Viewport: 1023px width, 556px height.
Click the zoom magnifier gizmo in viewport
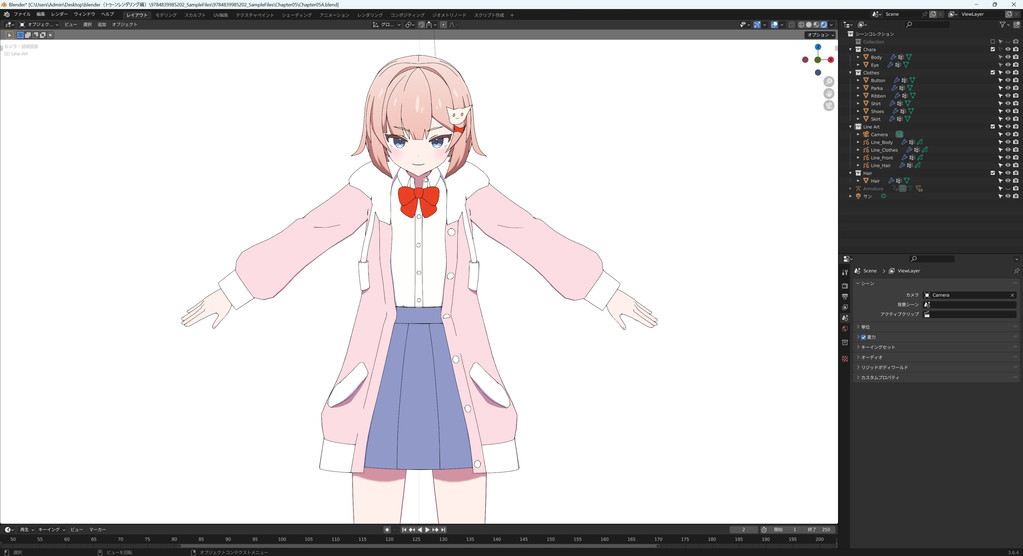829,81
